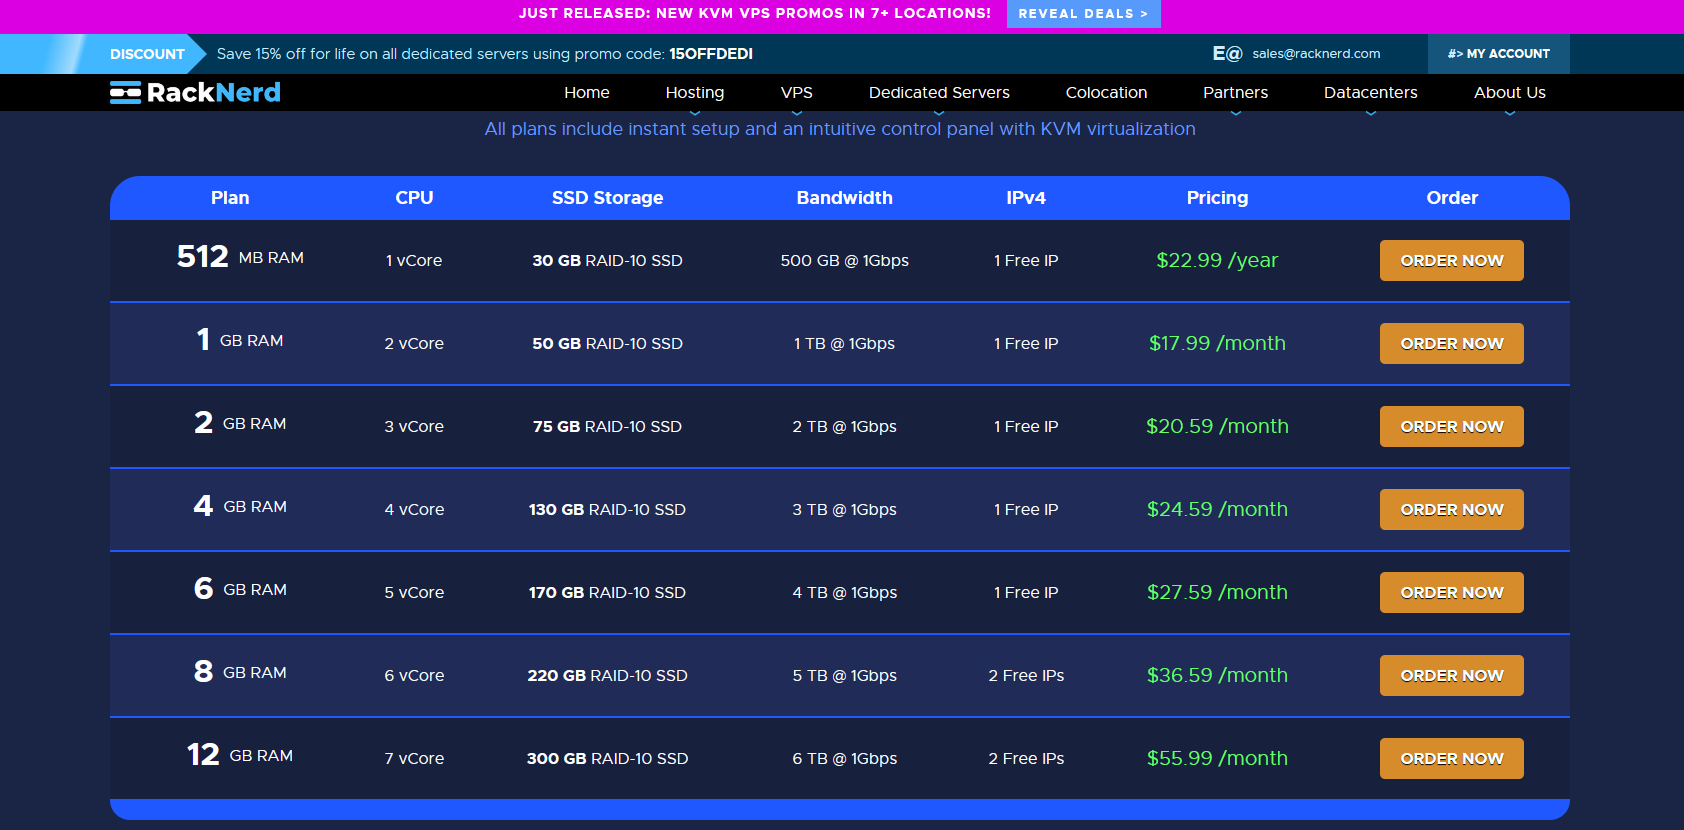Click the Pricing column header
Image resolution: width=1684 pixels, height=830 pixels.
1217,198
